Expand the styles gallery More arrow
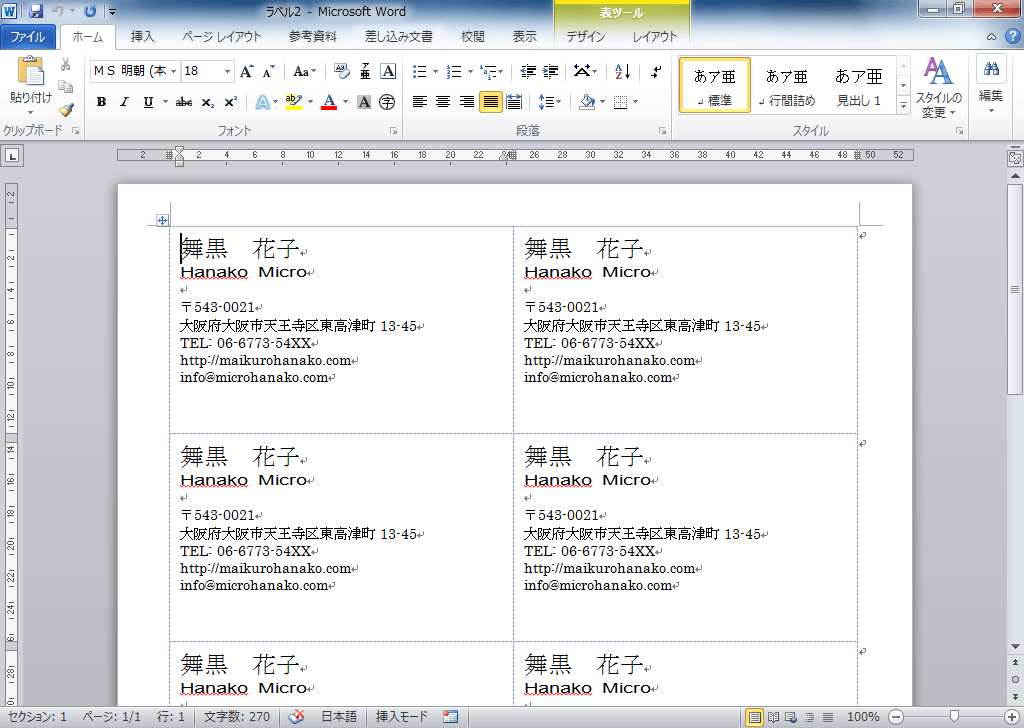Screen dimensions: 1024x728 [x=903, y=104]
